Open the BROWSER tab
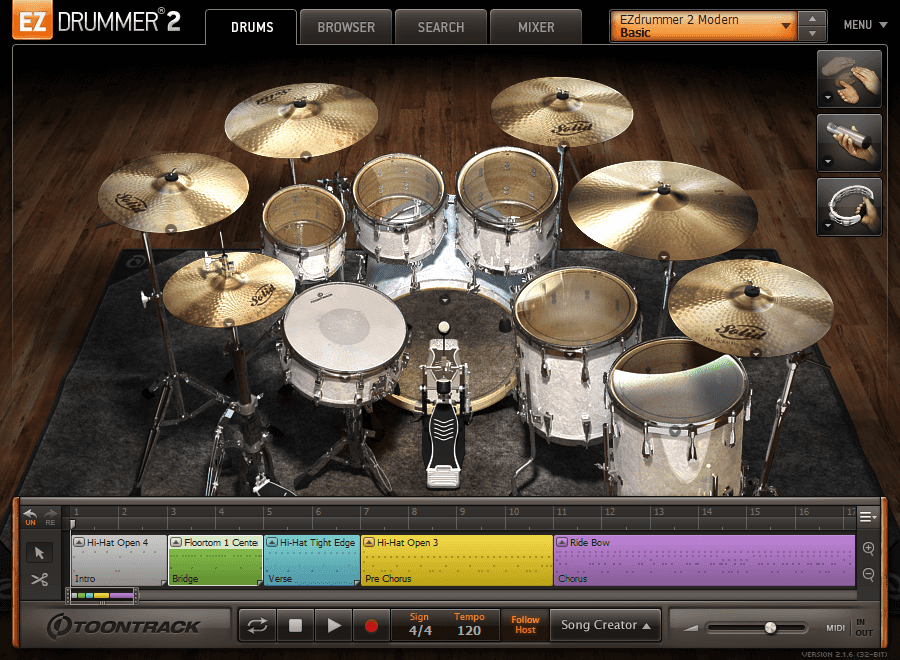The height and width of the screenshot is (660, 900). tap(346, 27)
